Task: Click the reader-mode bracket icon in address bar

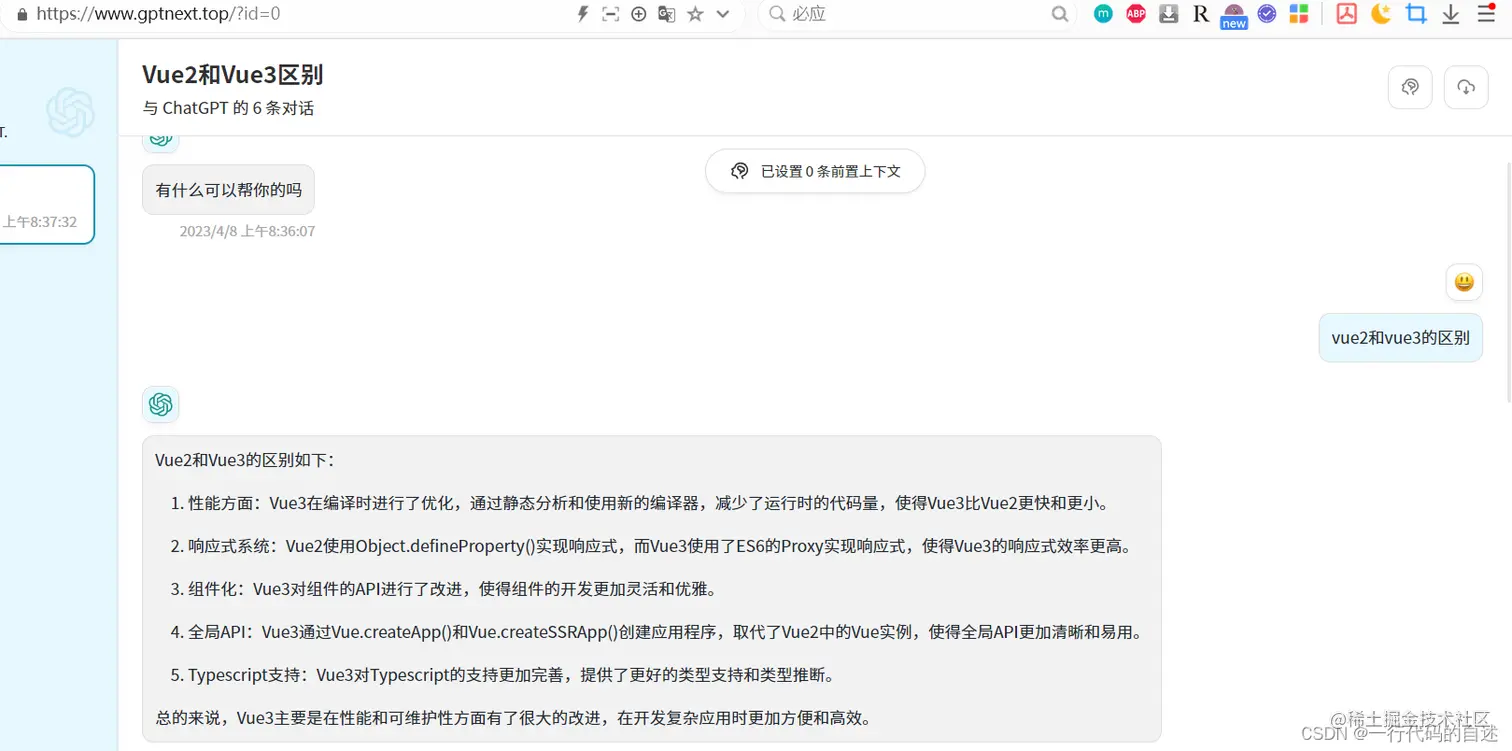Action: point(611,14)
